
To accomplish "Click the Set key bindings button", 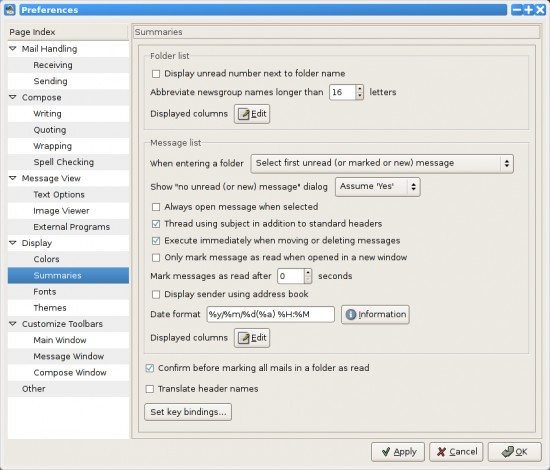I will pos(188,412).
